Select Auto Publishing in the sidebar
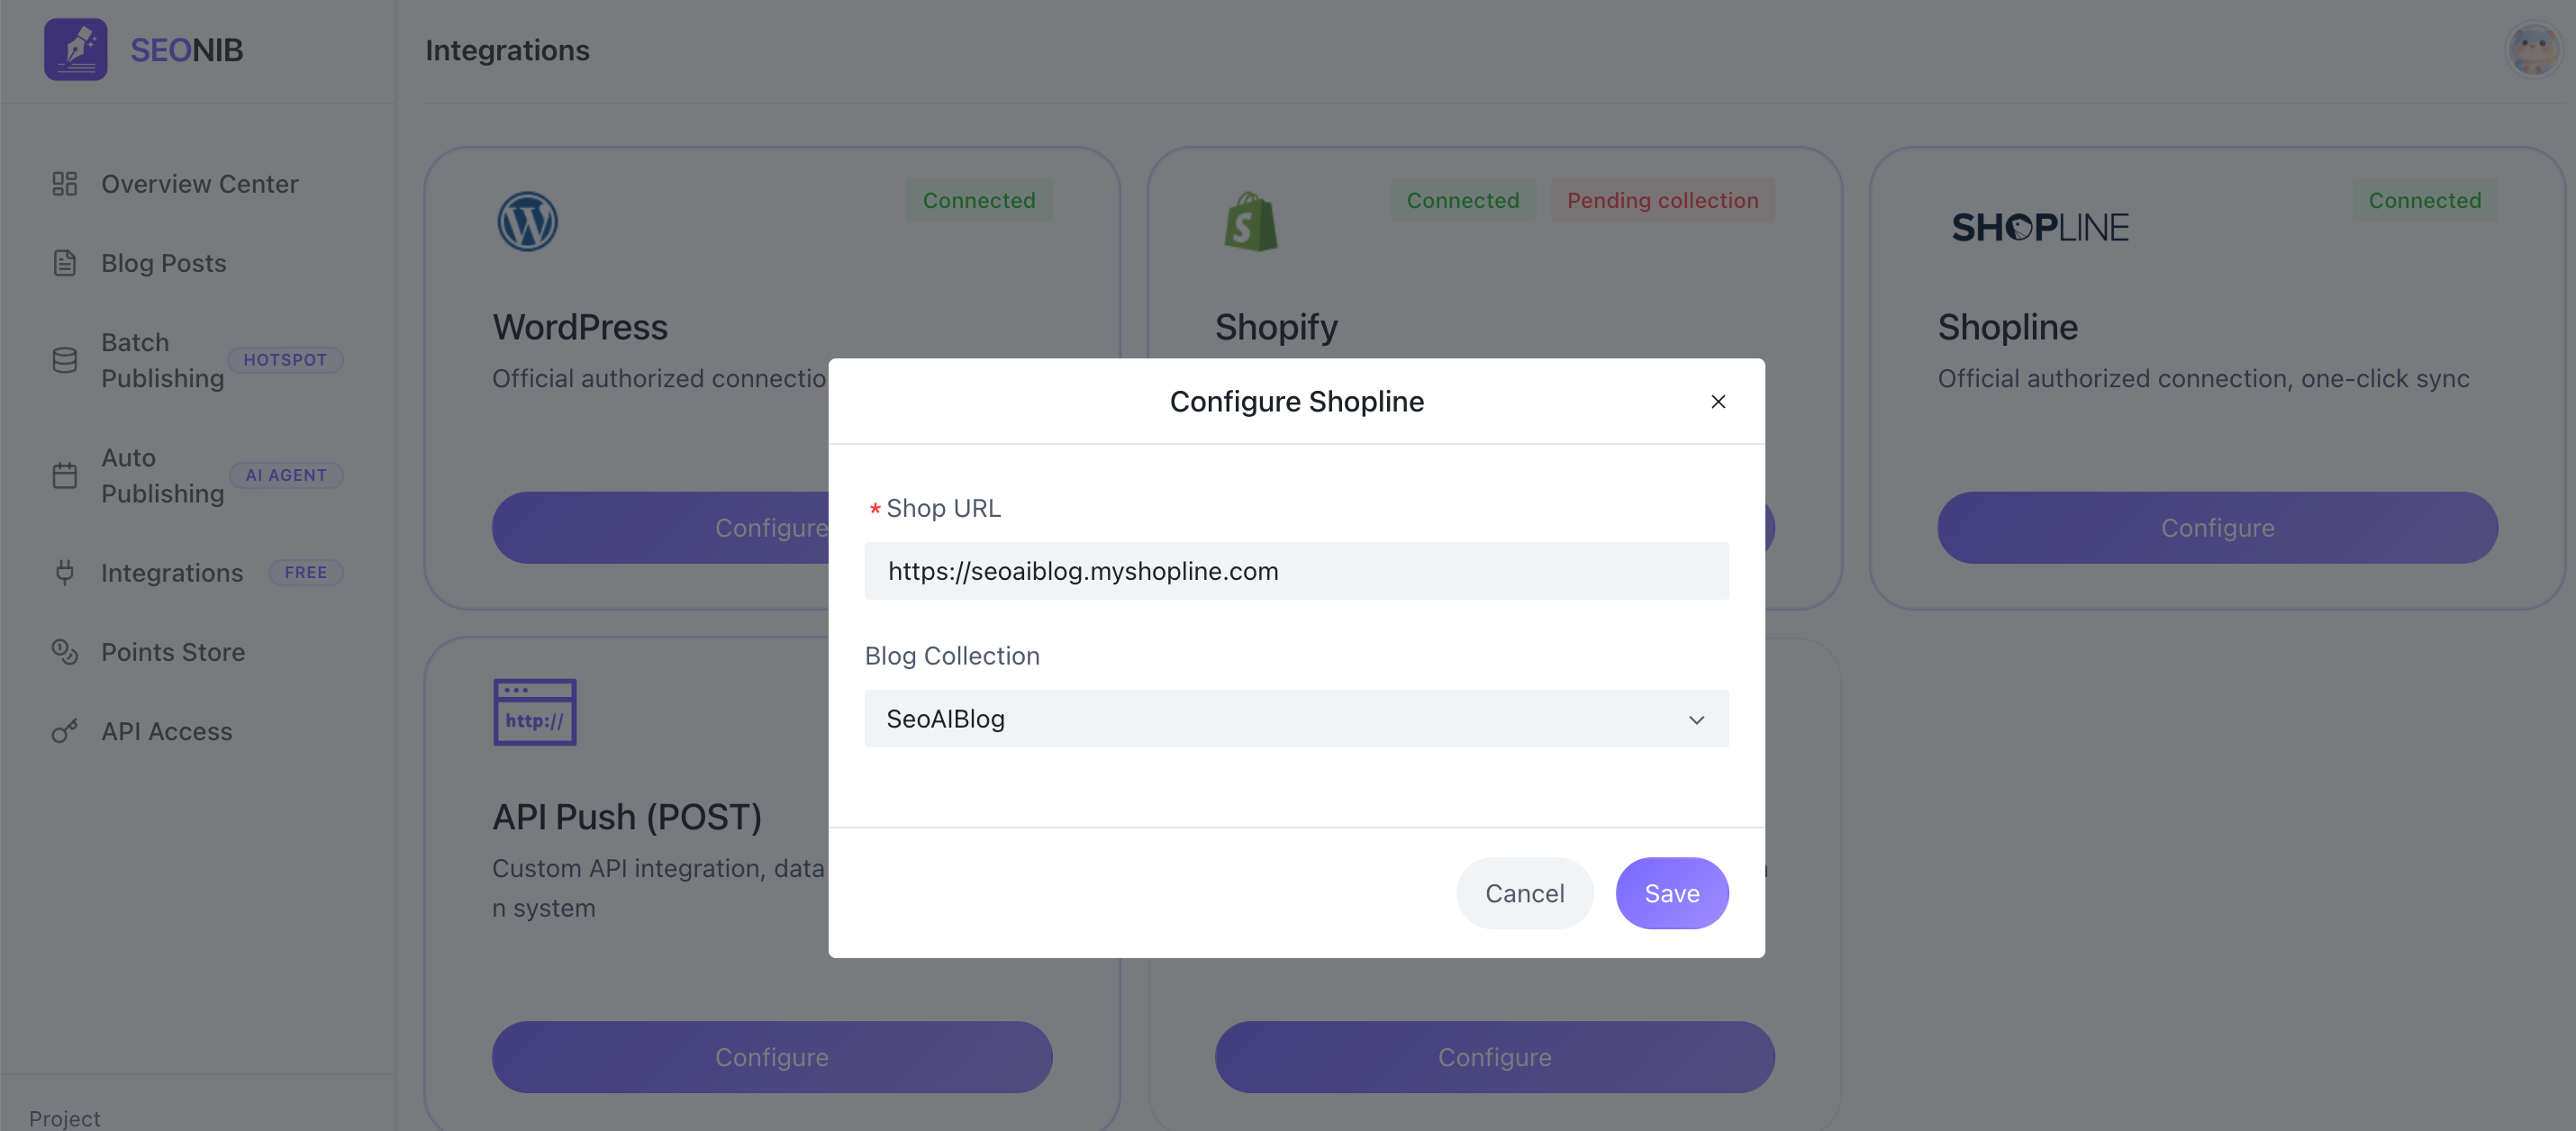 (x=162, y=475)
